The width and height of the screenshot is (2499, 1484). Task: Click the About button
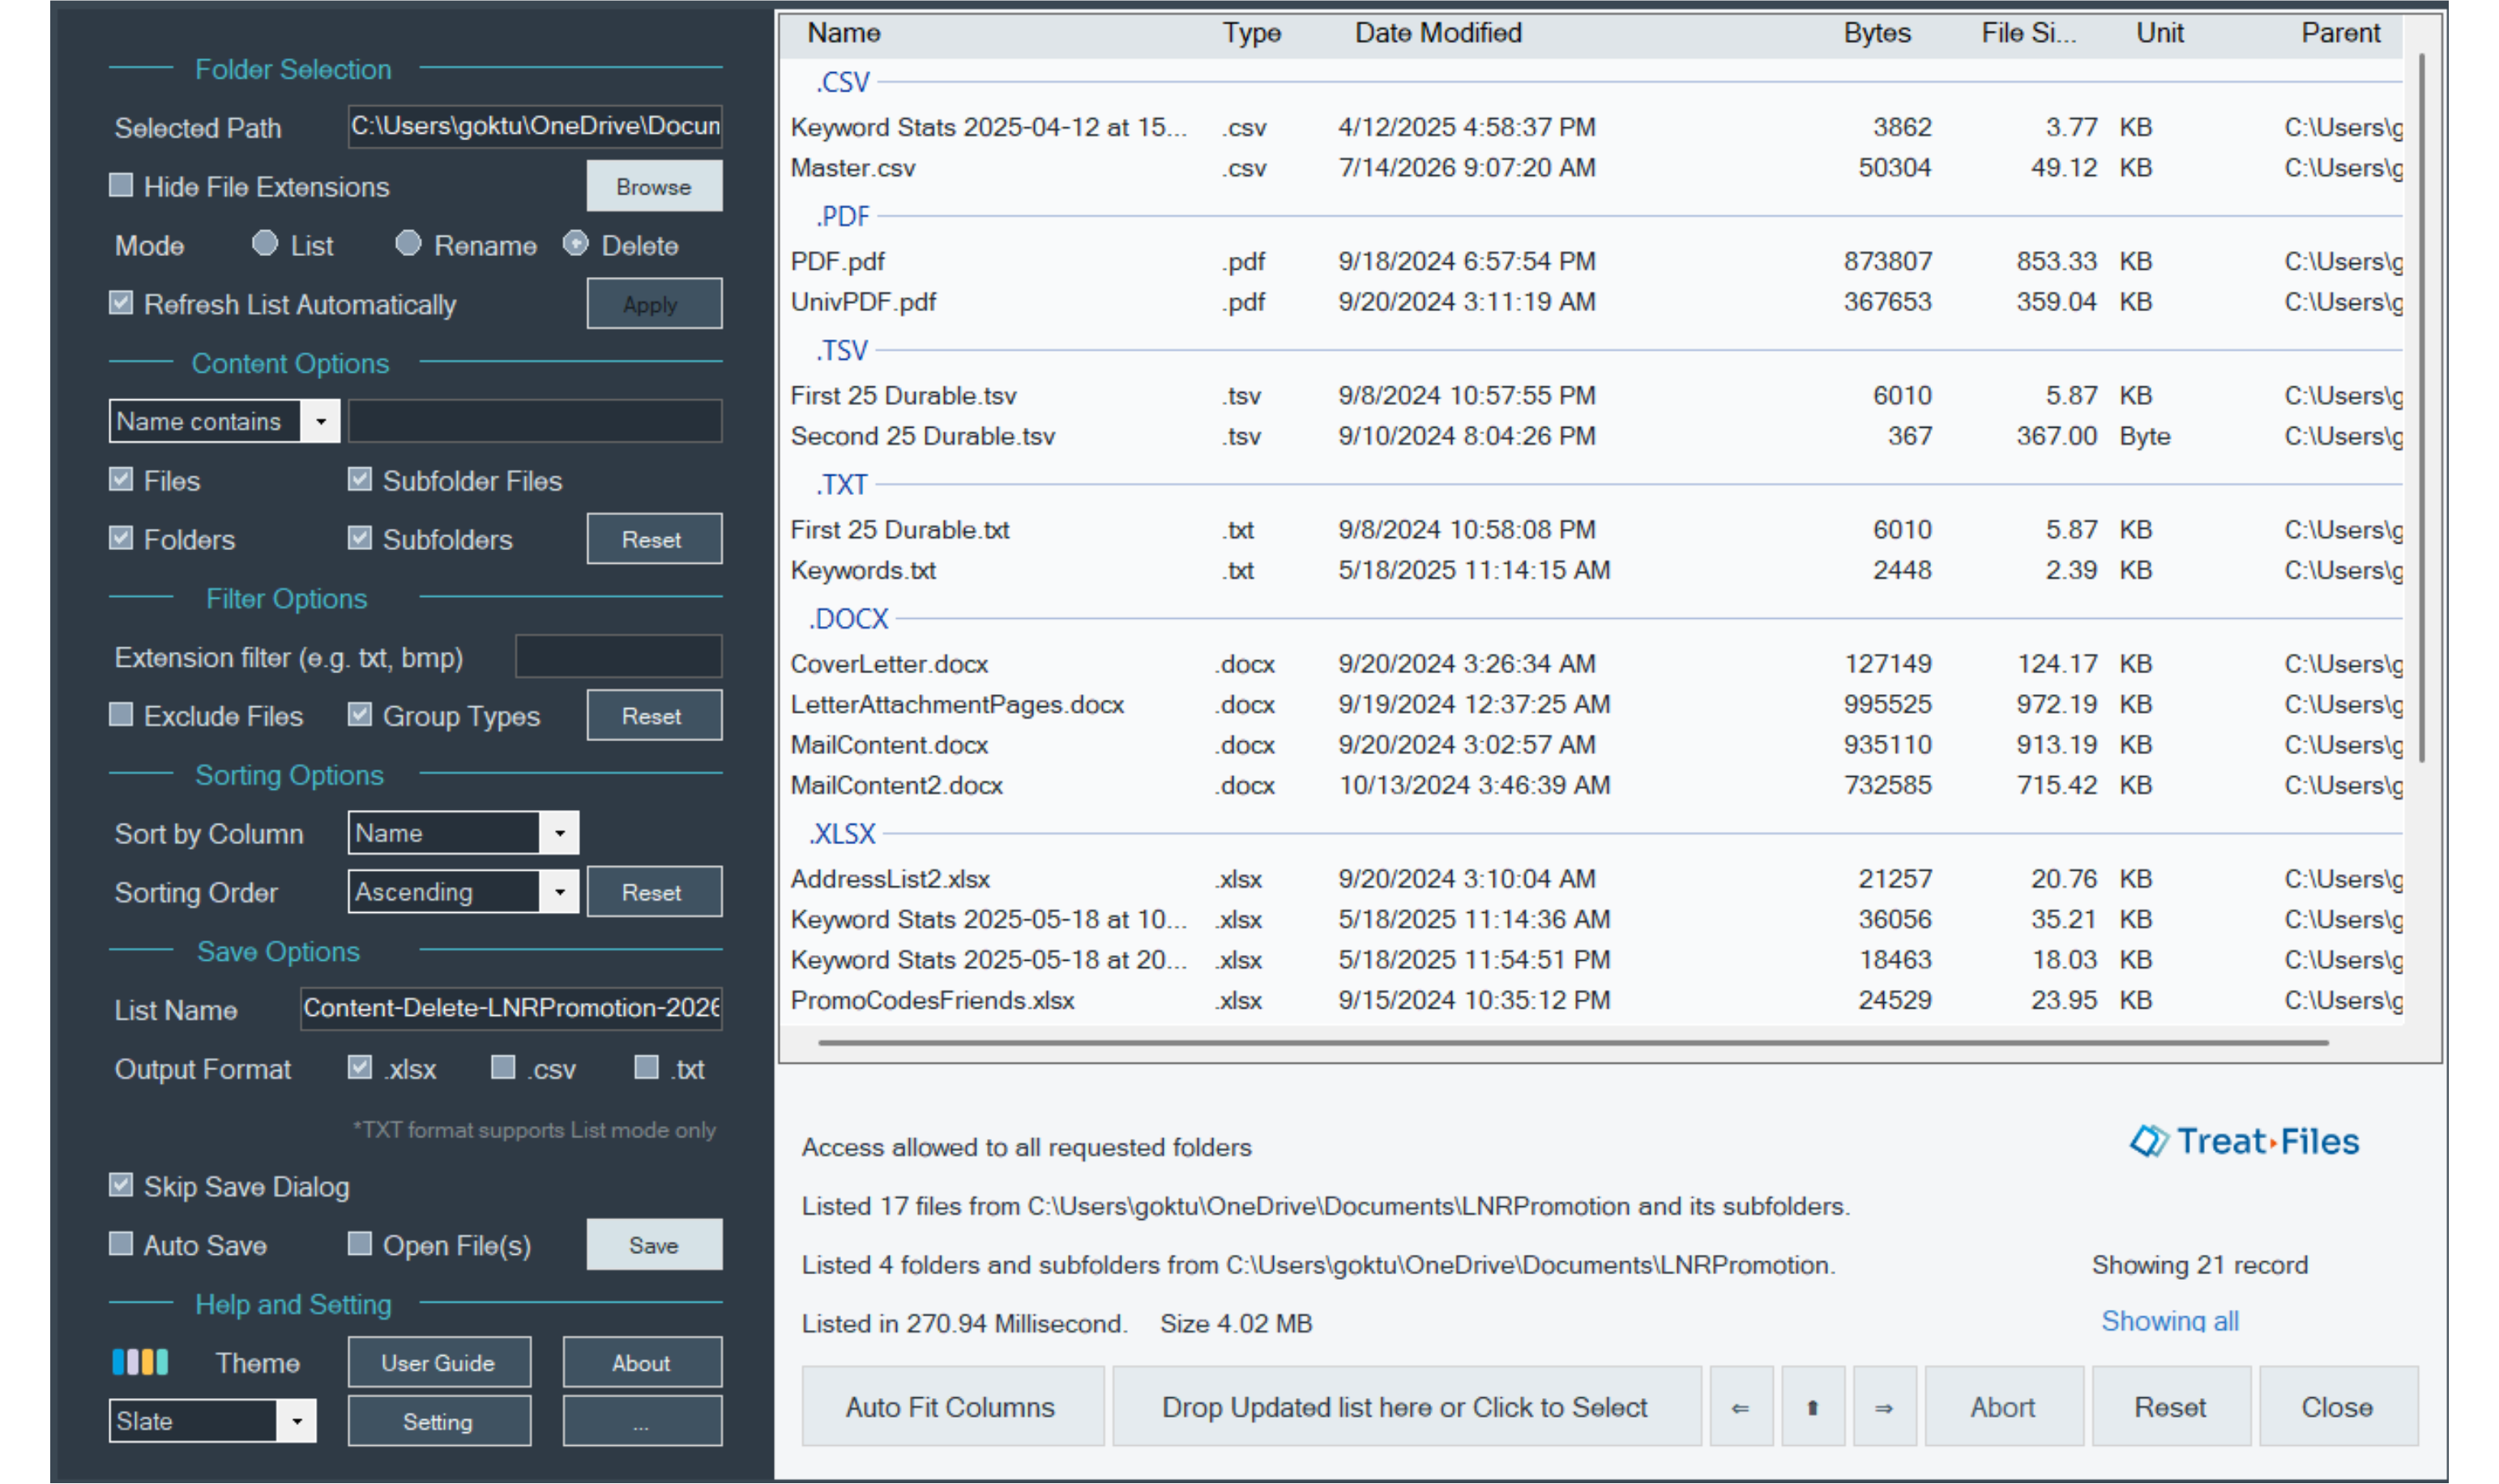[642, 1363]
